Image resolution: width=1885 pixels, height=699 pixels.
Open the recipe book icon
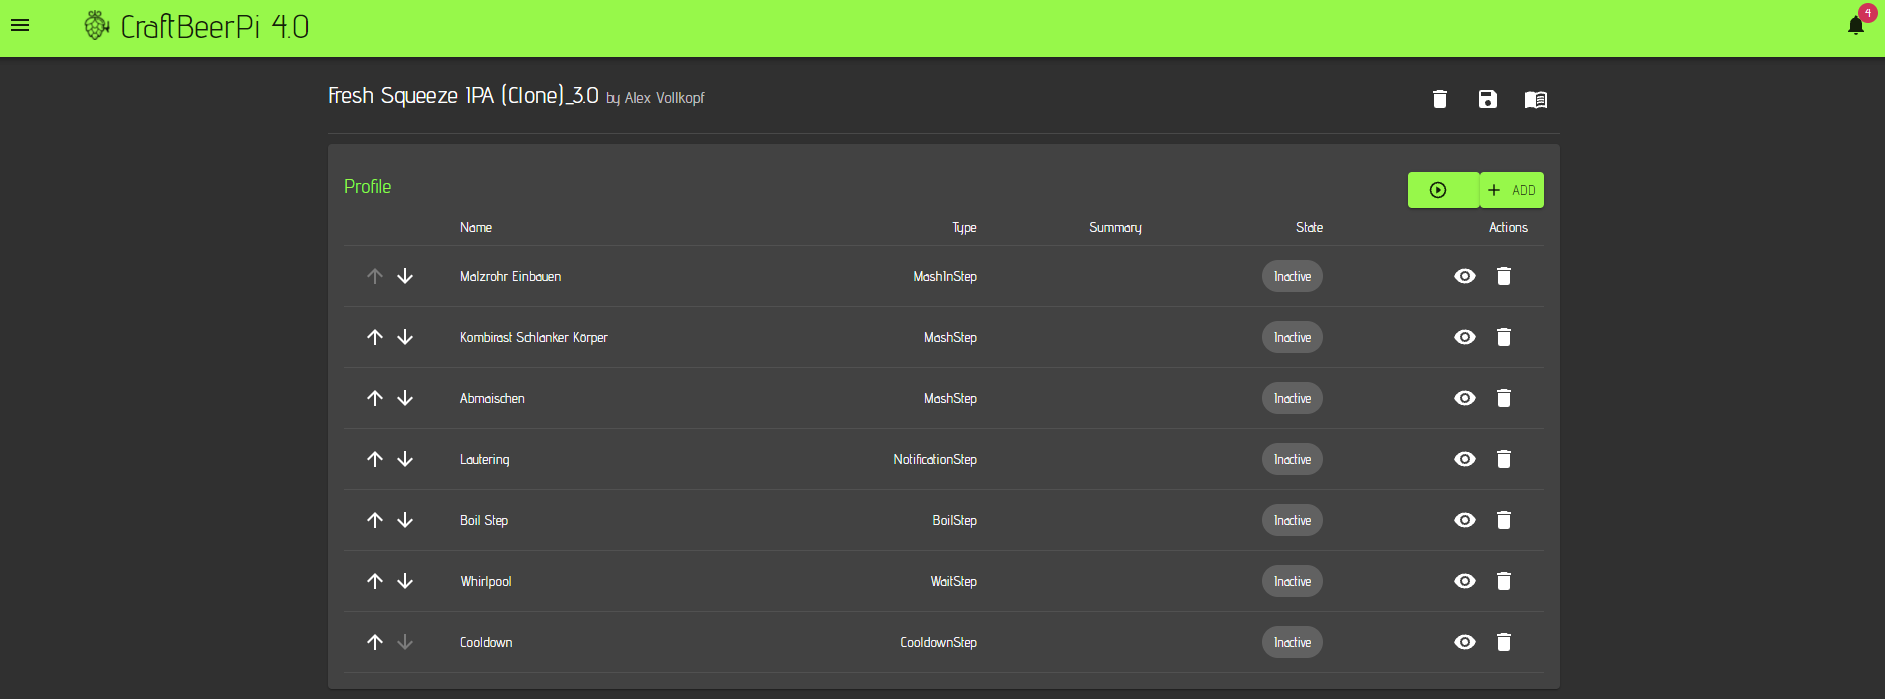pos(1535,99)
